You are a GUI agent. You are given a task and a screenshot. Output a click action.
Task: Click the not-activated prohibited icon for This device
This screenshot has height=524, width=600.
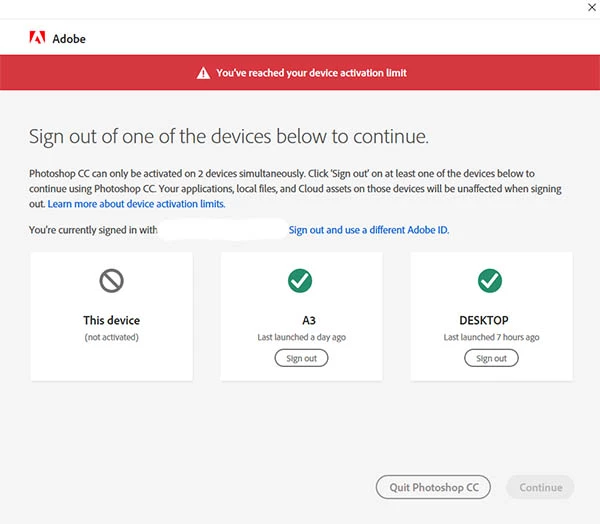[x=111, y=281]
